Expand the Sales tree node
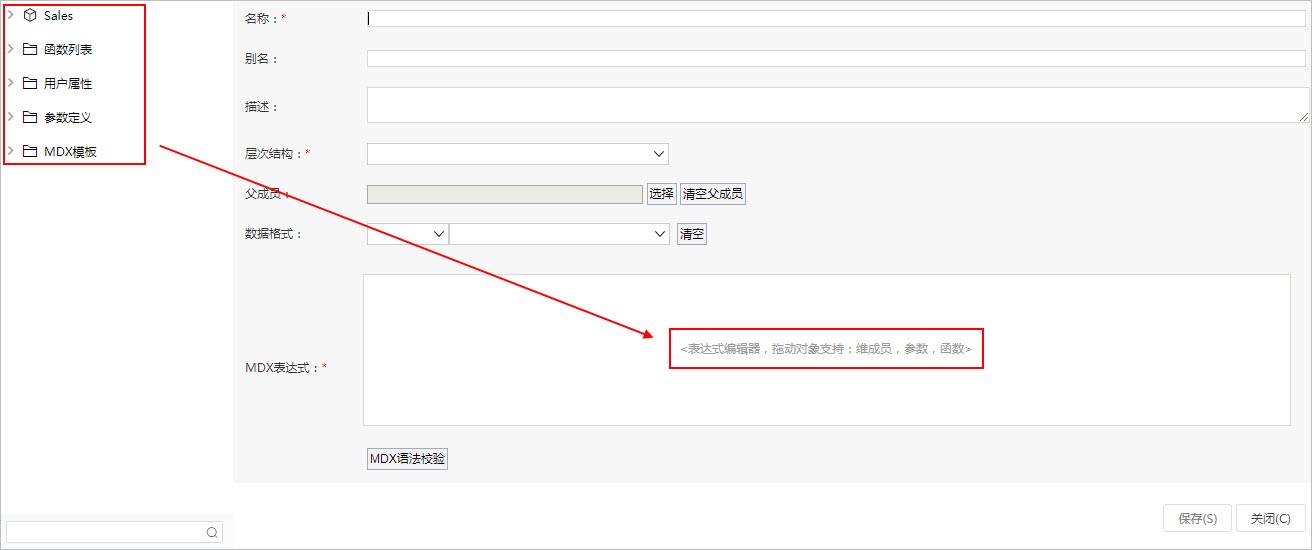 click(10, 15)
